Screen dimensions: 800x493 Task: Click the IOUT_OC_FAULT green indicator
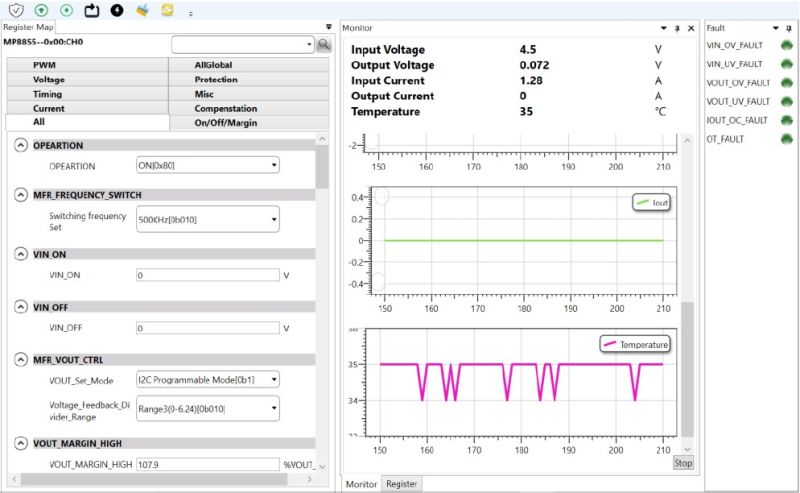coord(787,120)
